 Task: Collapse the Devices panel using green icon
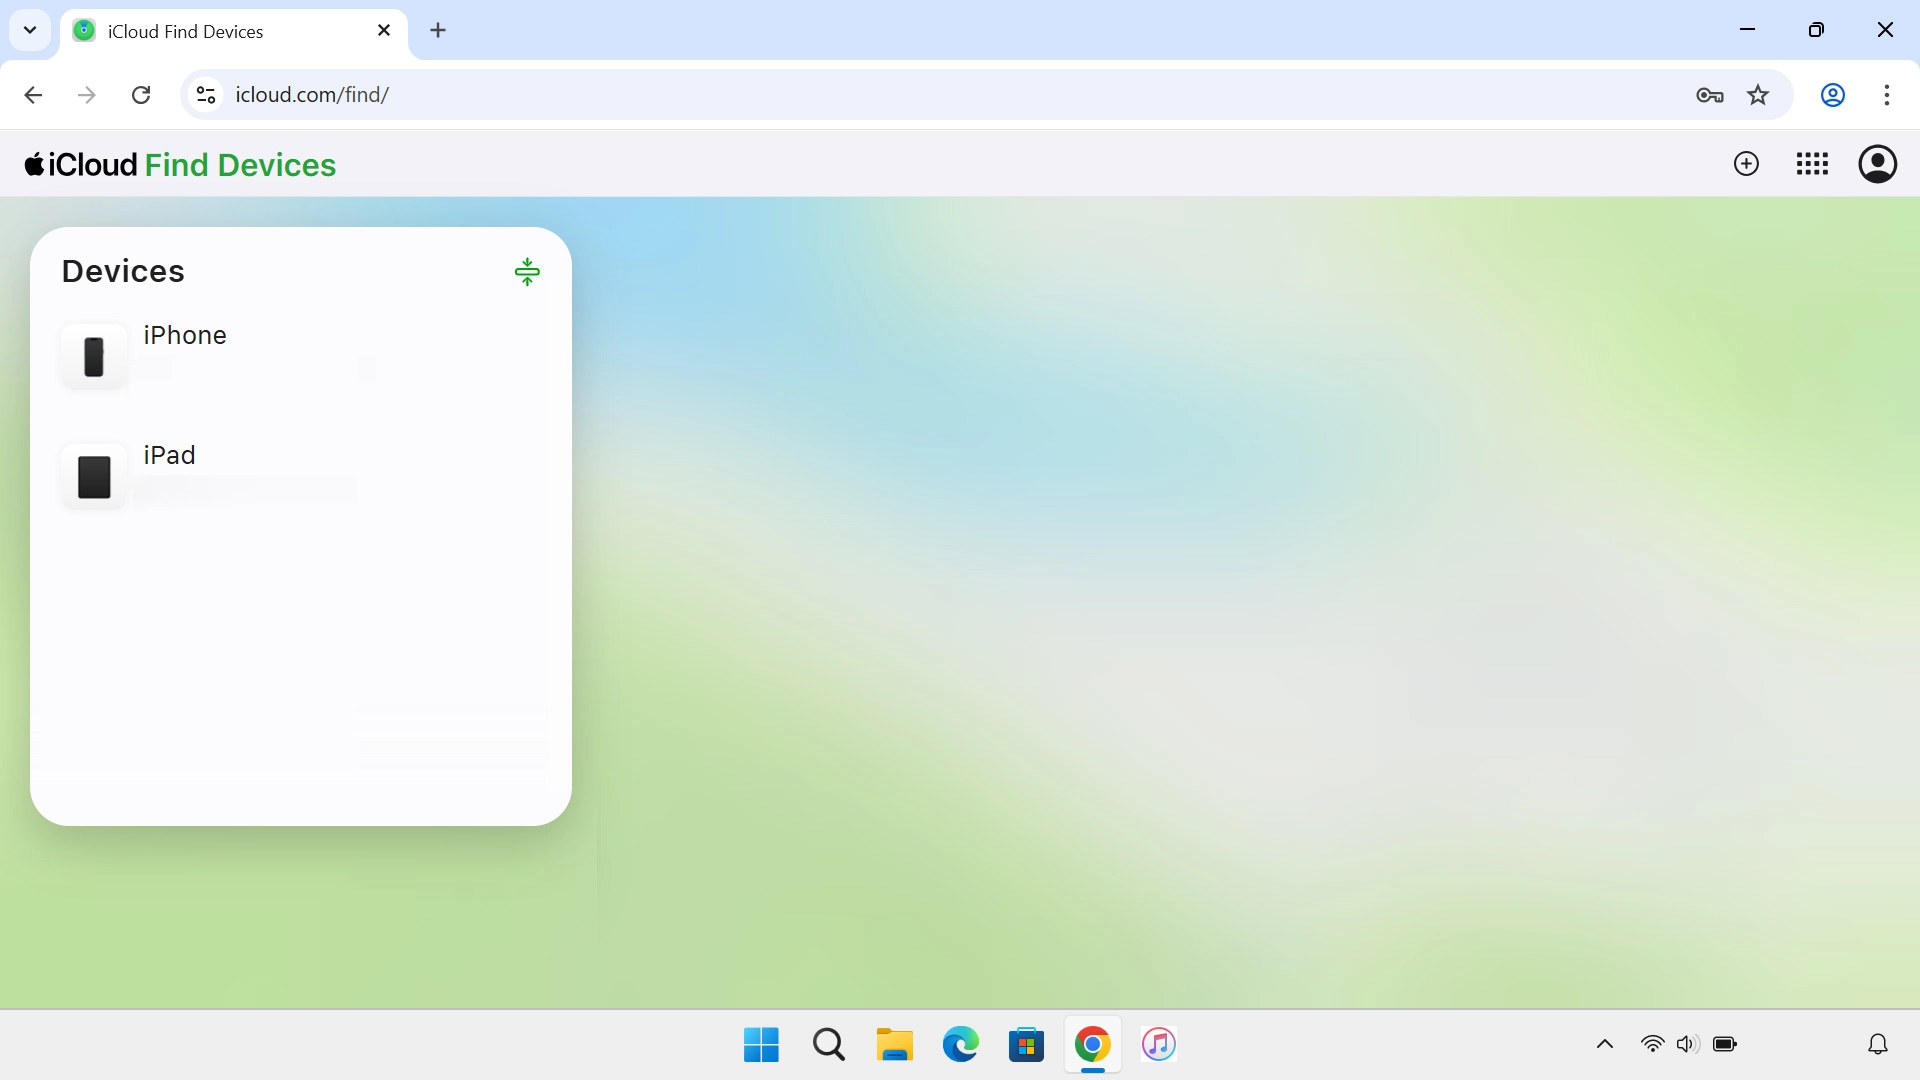point(527,272)
